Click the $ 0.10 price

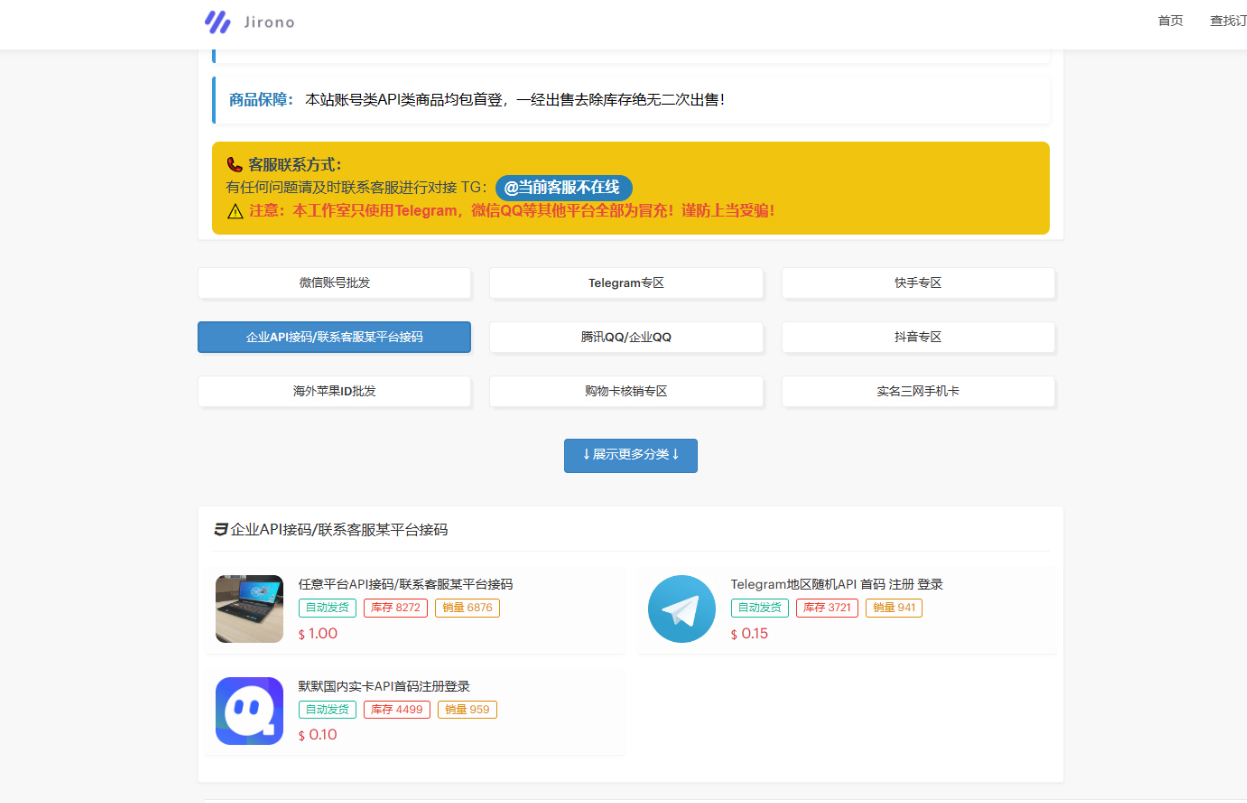tap(318, 735)
